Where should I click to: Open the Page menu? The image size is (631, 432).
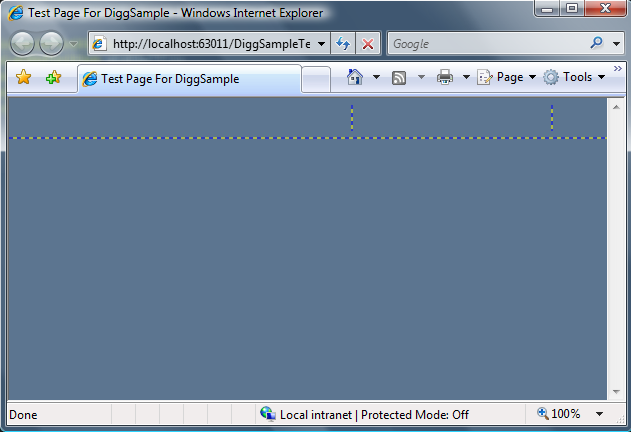pyautogui.click(x=506, y=77)
